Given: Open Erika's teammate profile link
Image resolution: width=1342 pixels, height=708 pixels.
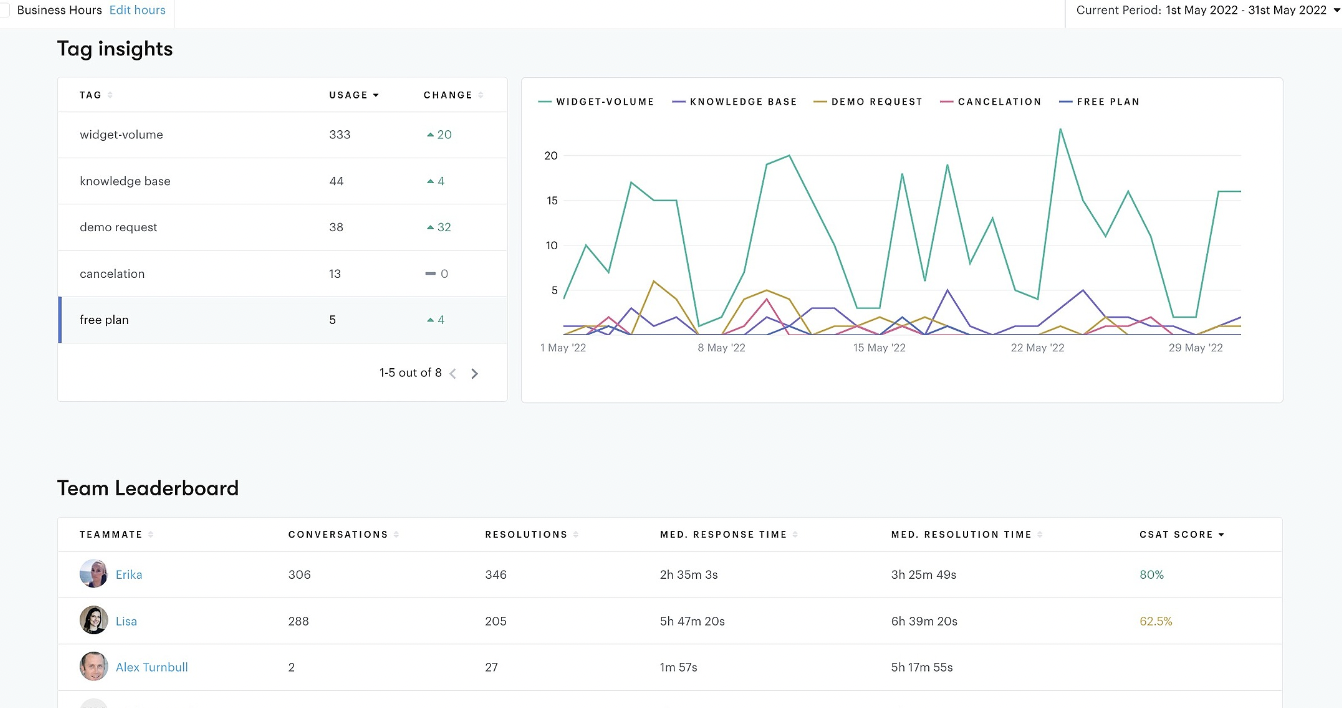Looking at the screenshot, I should (129, 575).
